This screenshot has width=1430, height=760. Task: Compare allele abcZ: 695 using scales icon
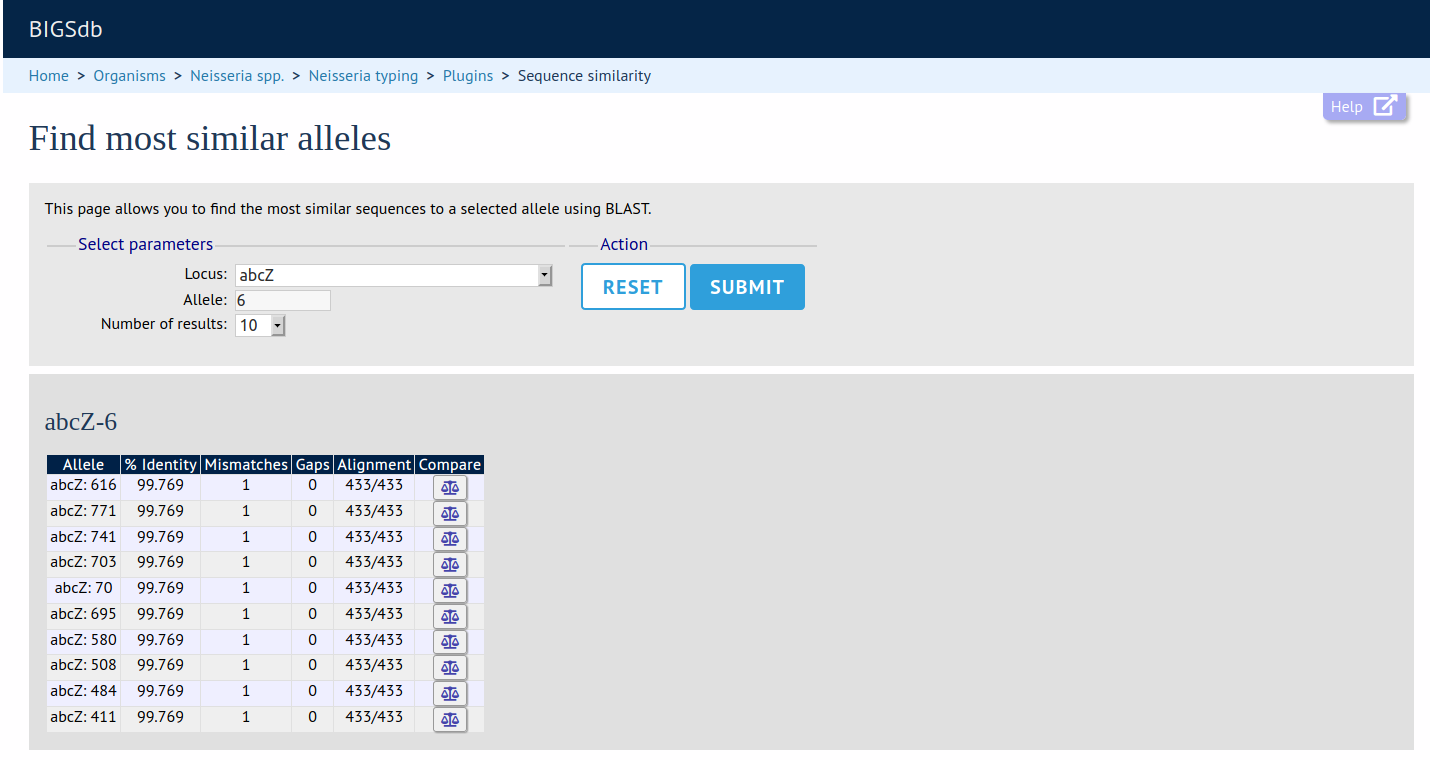(x=450, y=616)
